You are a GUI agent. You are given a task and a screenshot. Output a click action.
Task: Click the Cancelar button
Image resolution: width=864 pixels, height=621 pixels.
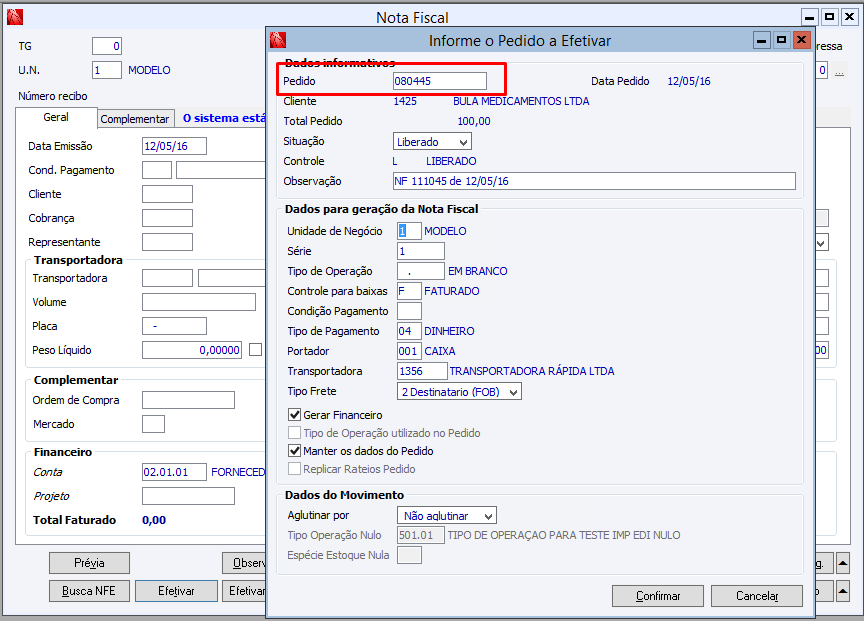757,596
